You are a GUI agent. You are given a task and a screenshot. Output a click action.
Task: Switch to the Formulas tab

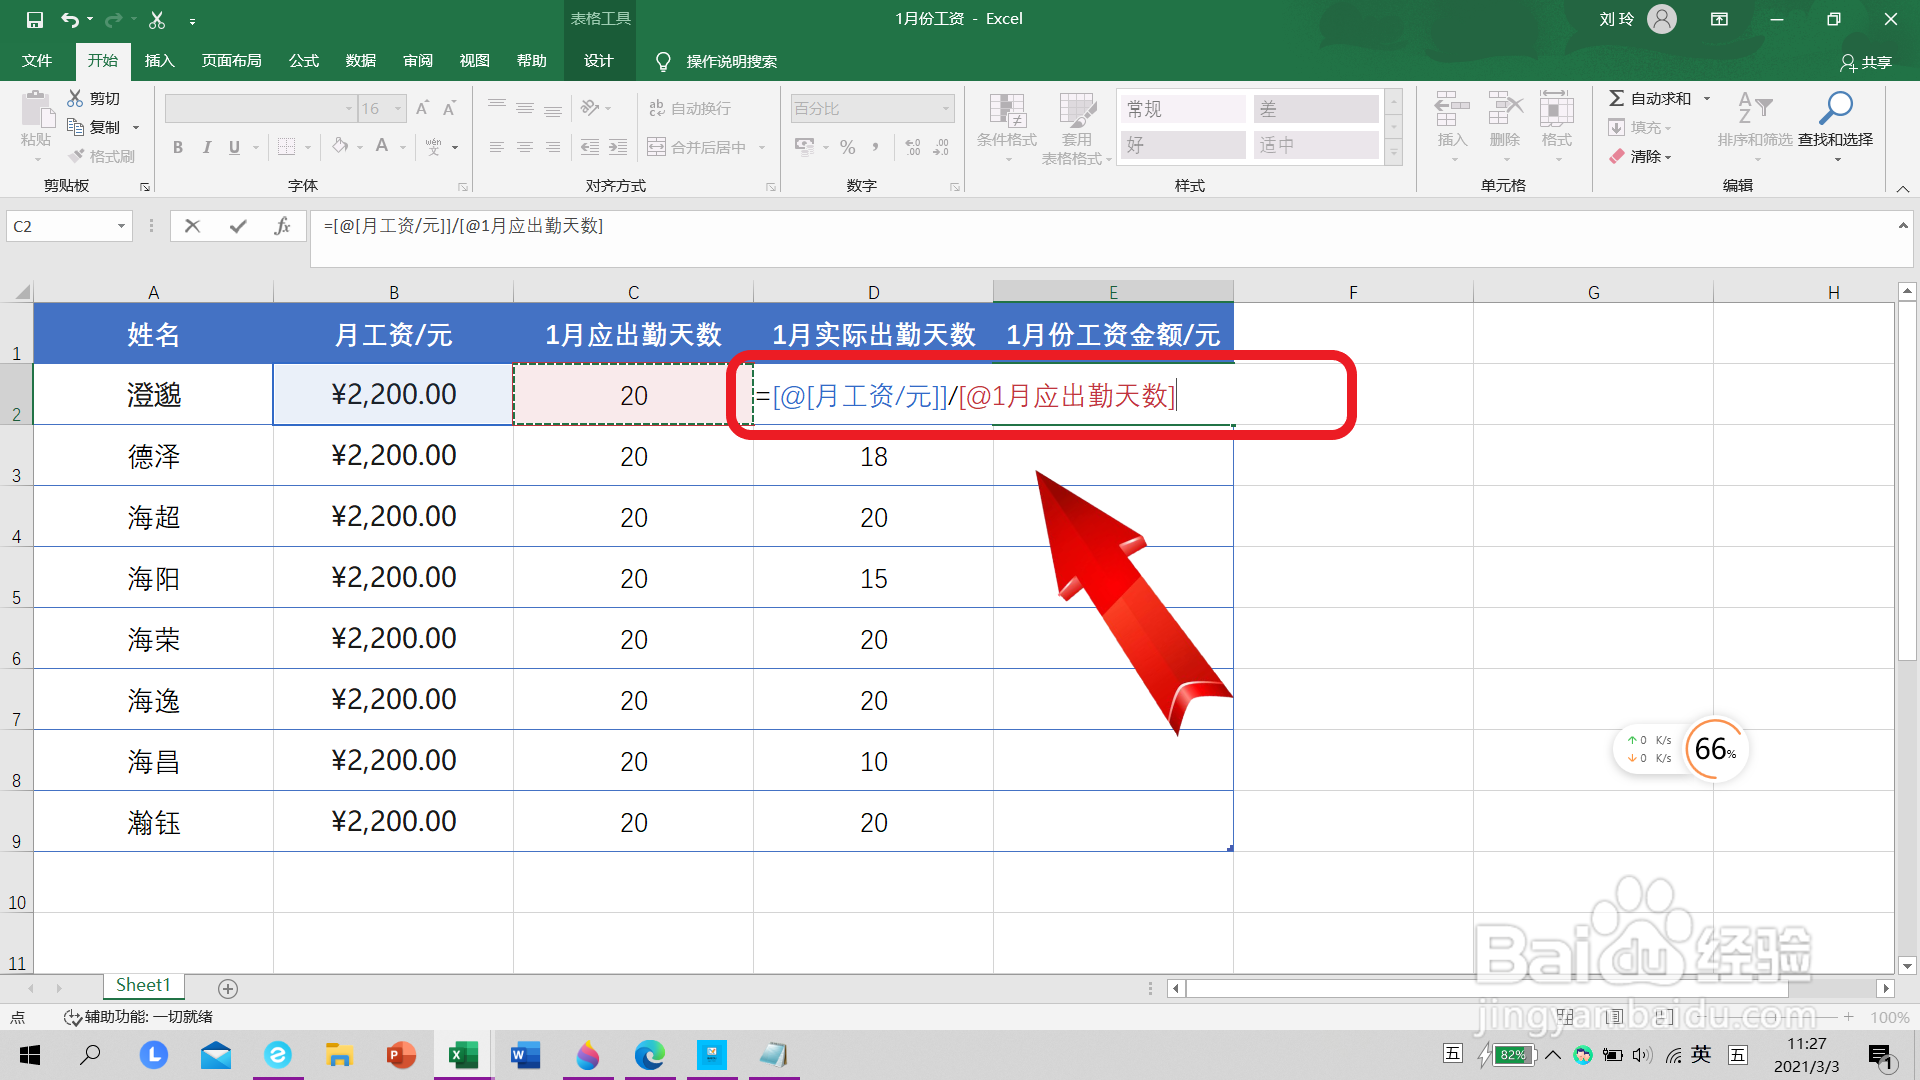click(304, 61)
